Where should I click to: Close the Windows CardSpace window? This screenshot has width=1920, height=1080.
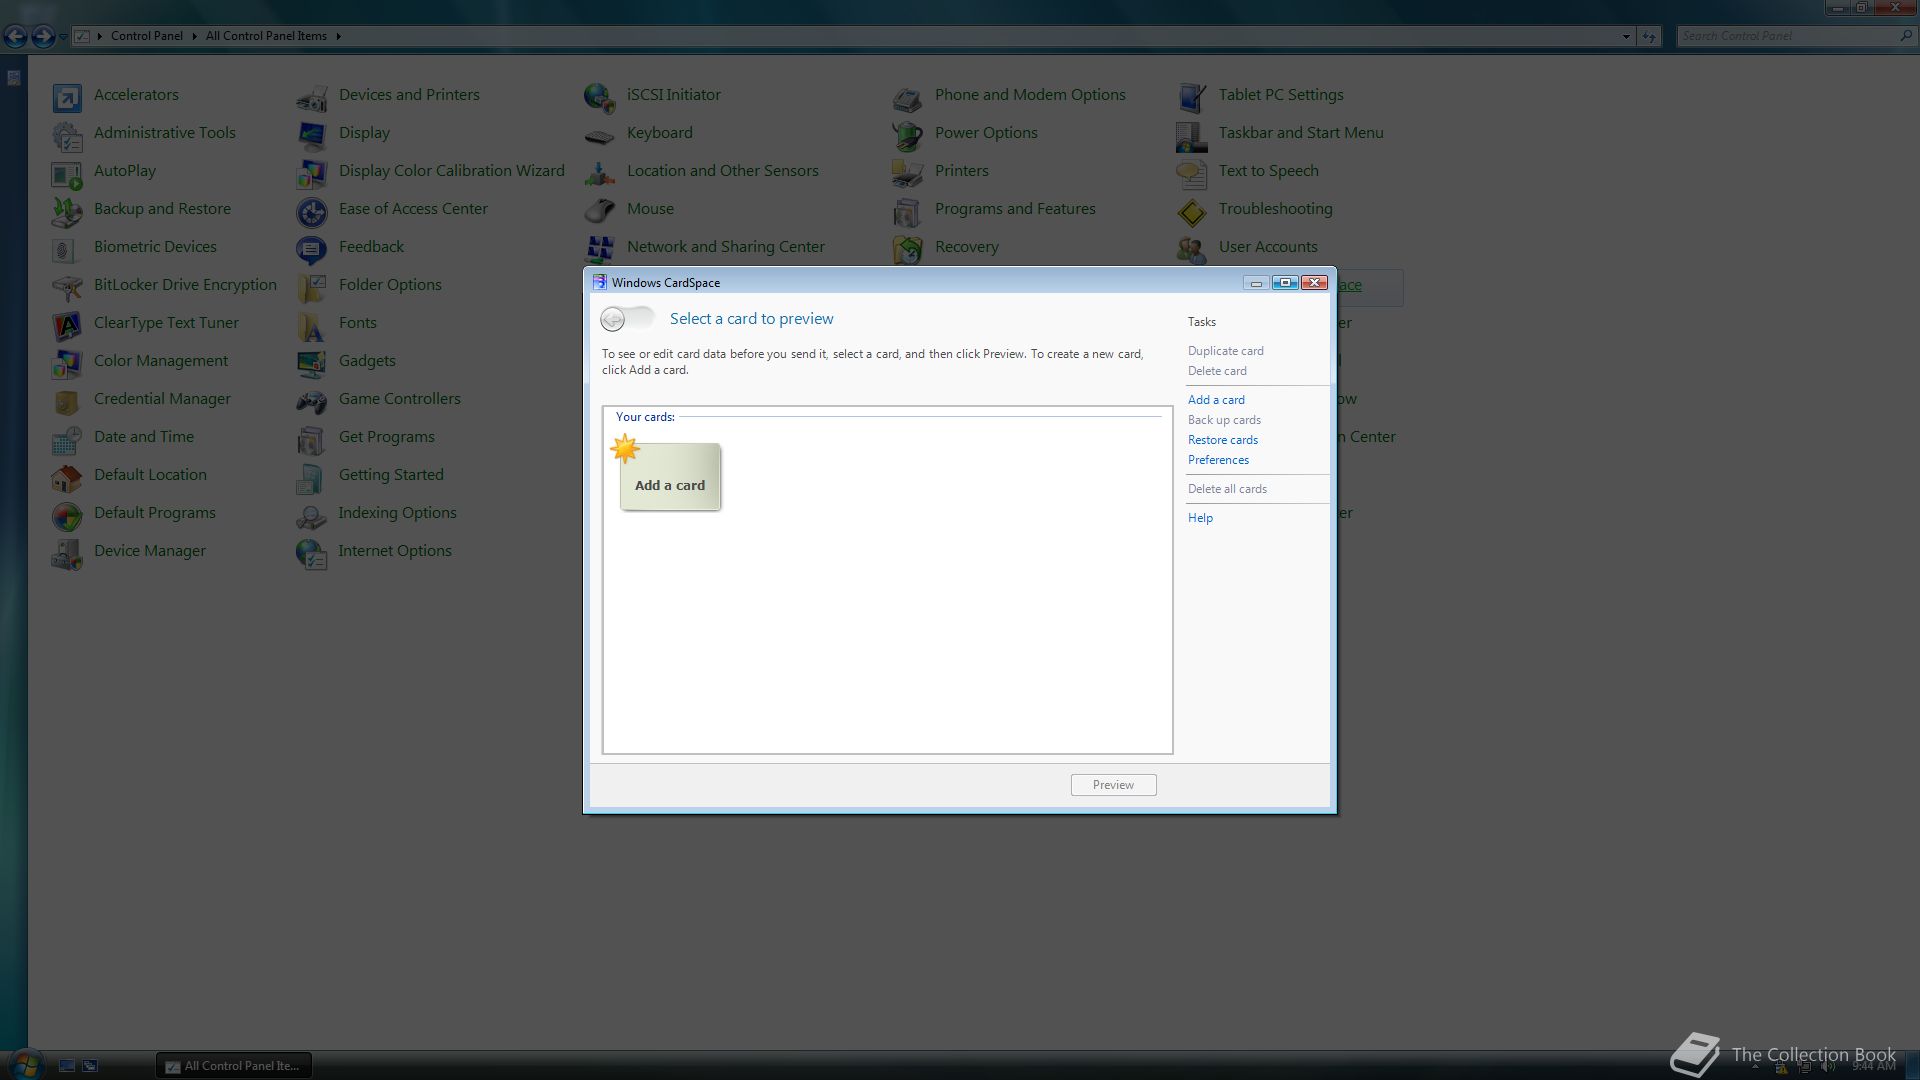coord(1315,283)
